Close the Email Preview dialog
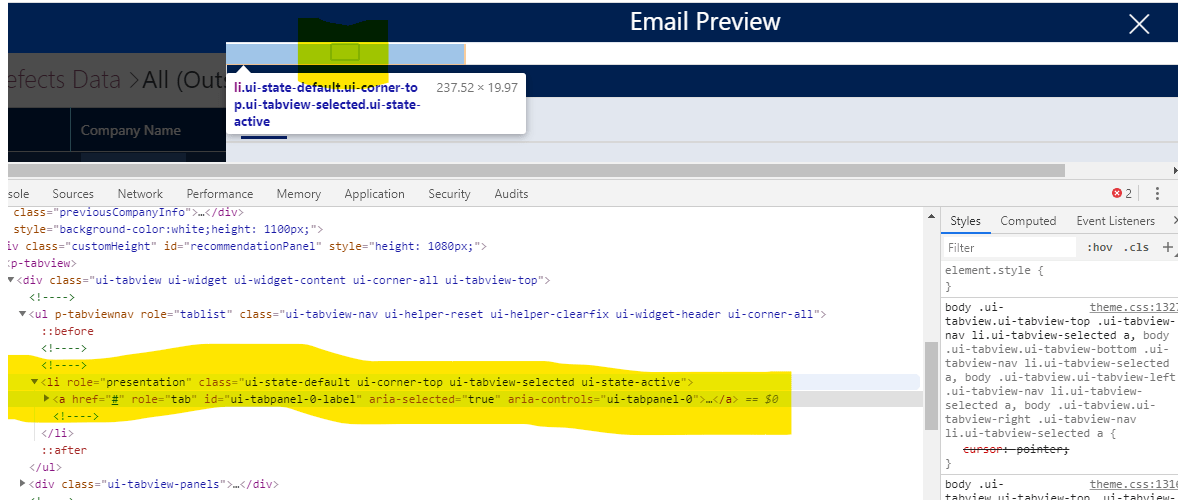Screen dimensions: 1178x500 [x=1139, y=24]
